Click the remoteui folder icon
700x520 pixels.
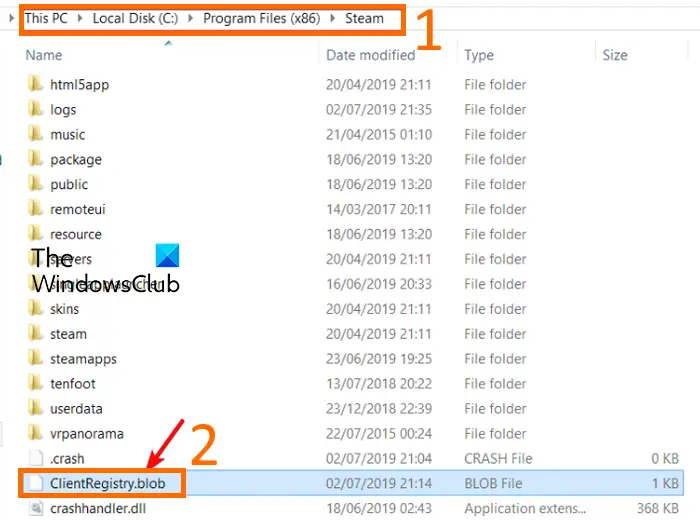click(x=36, y=208)
